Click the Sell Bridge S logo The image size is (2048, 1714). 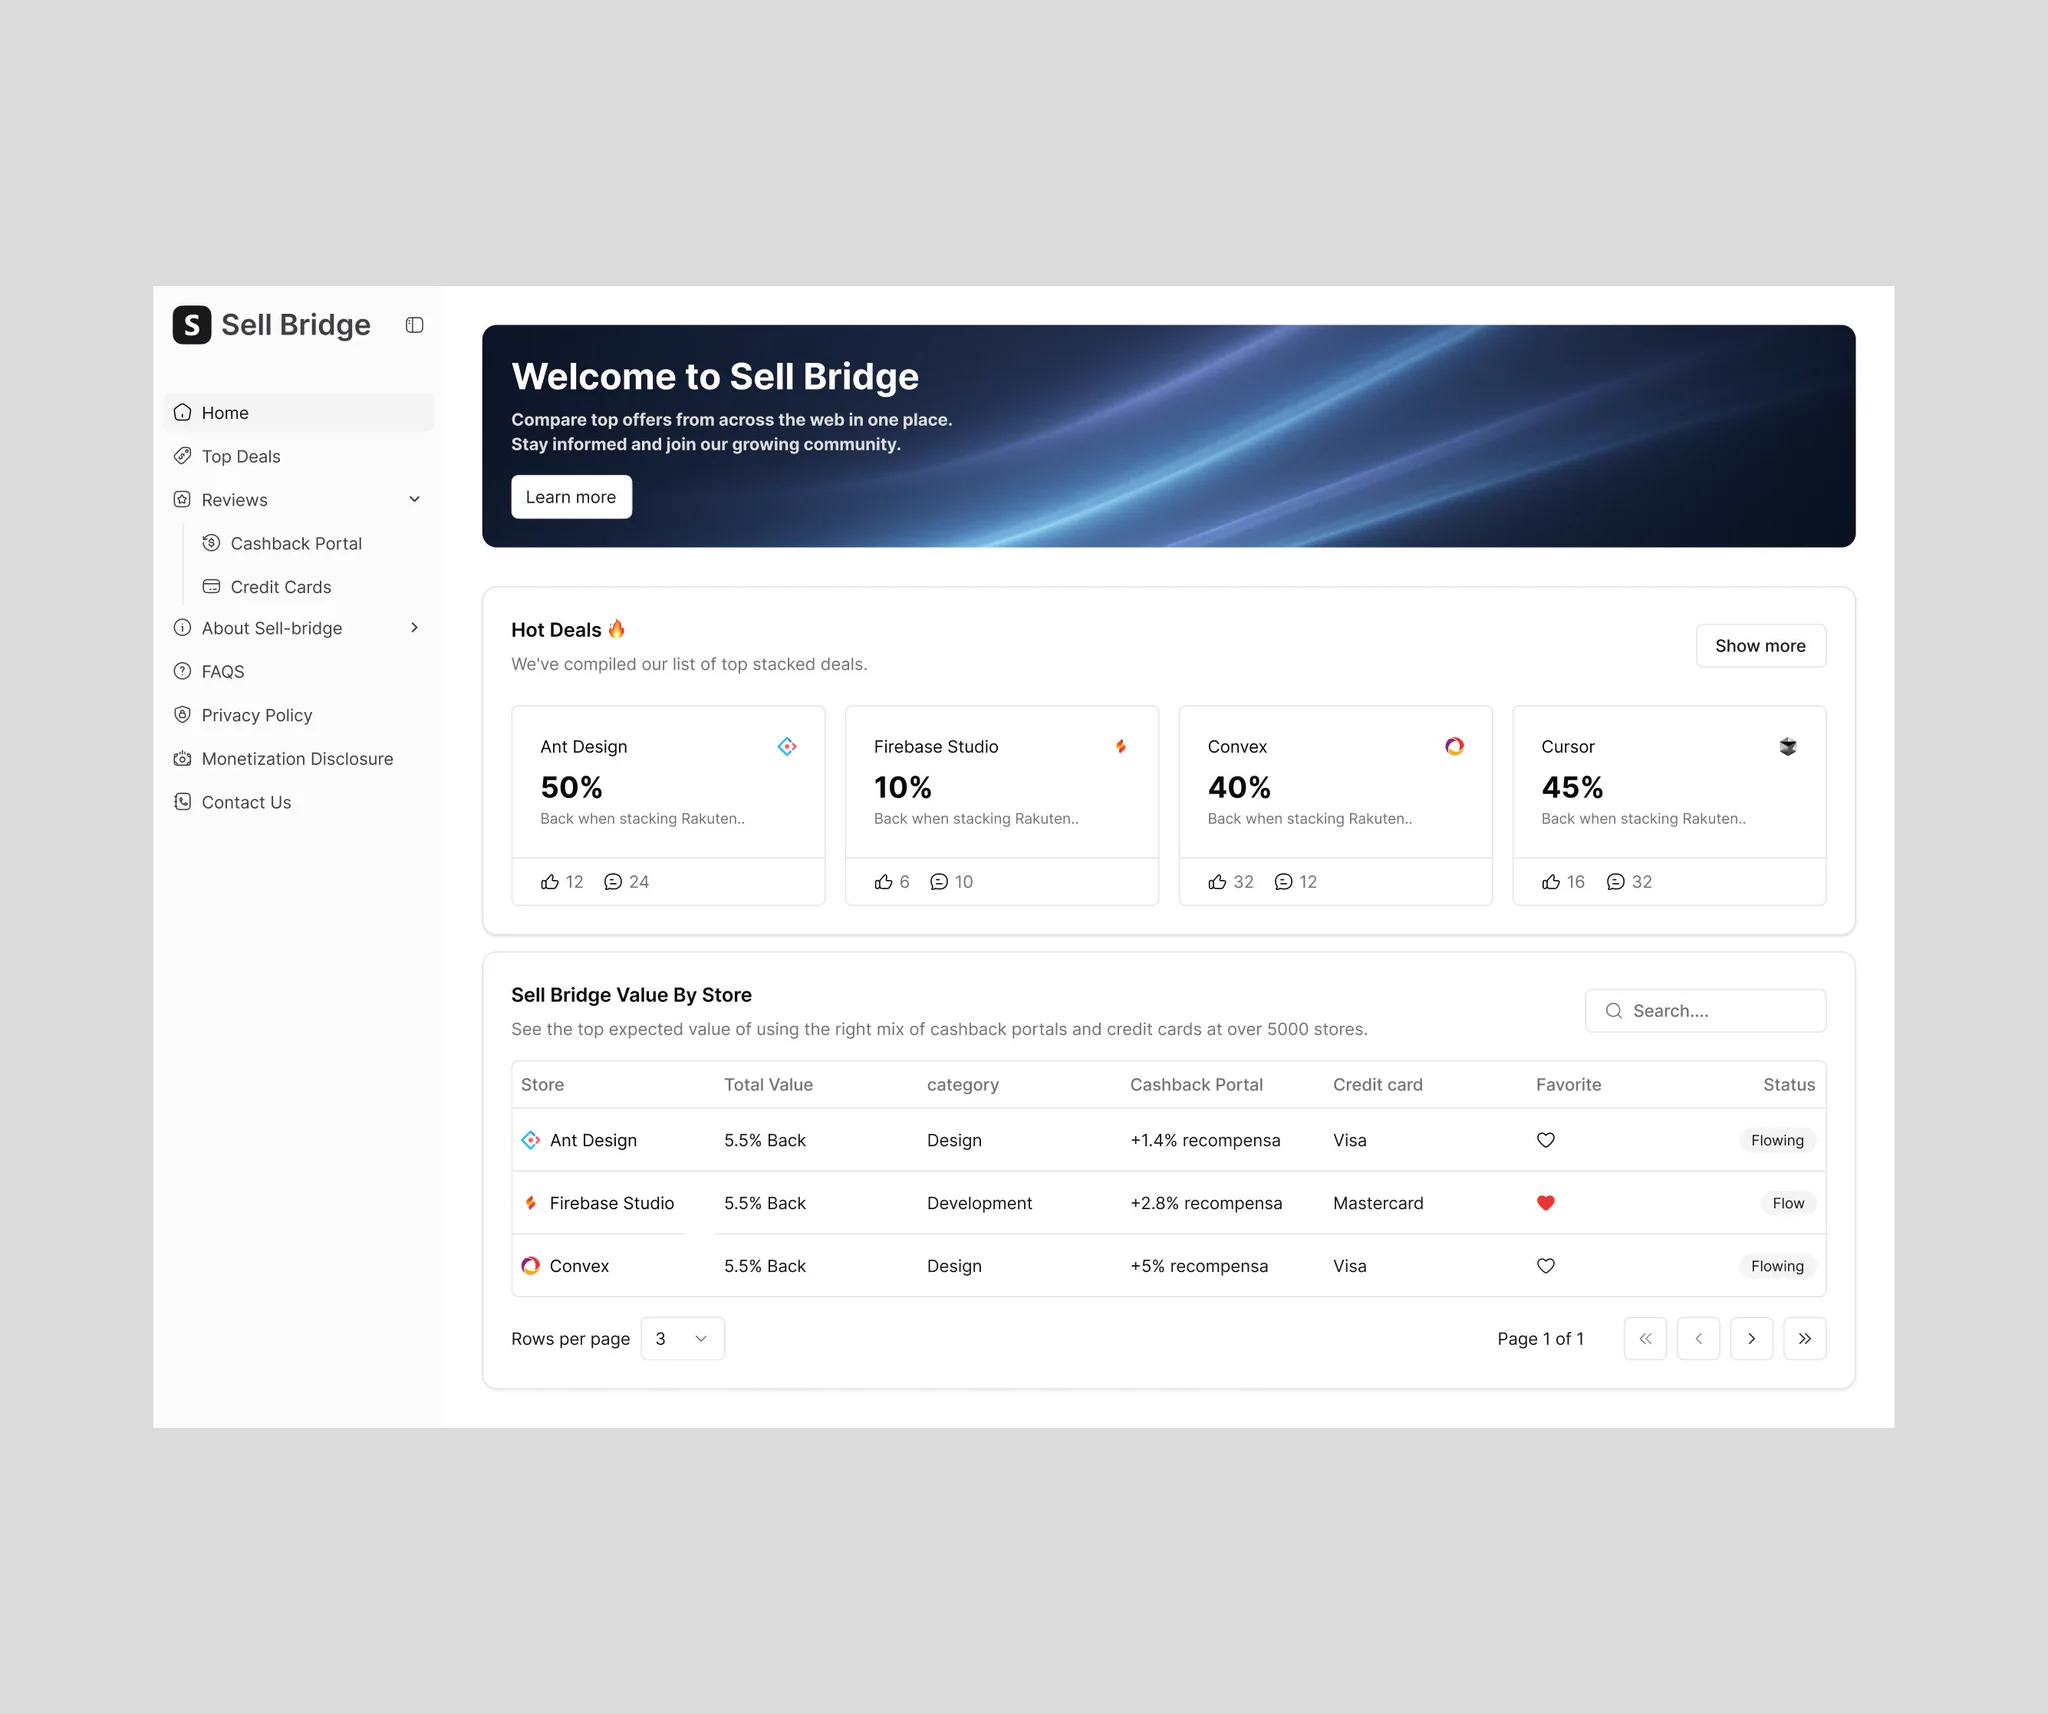tap(191, 325)
